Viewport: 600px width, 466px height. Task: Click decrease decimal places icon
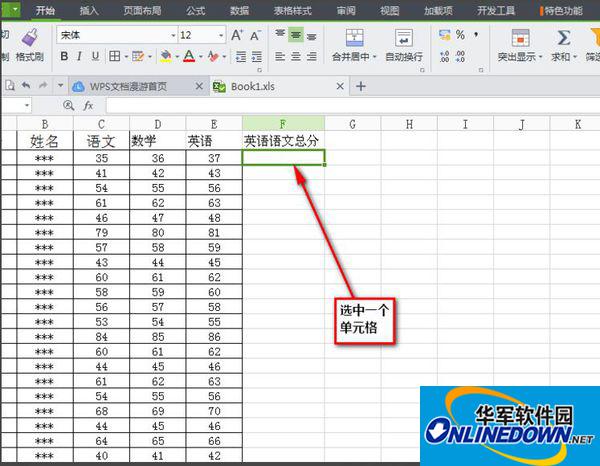coord(460,57)
